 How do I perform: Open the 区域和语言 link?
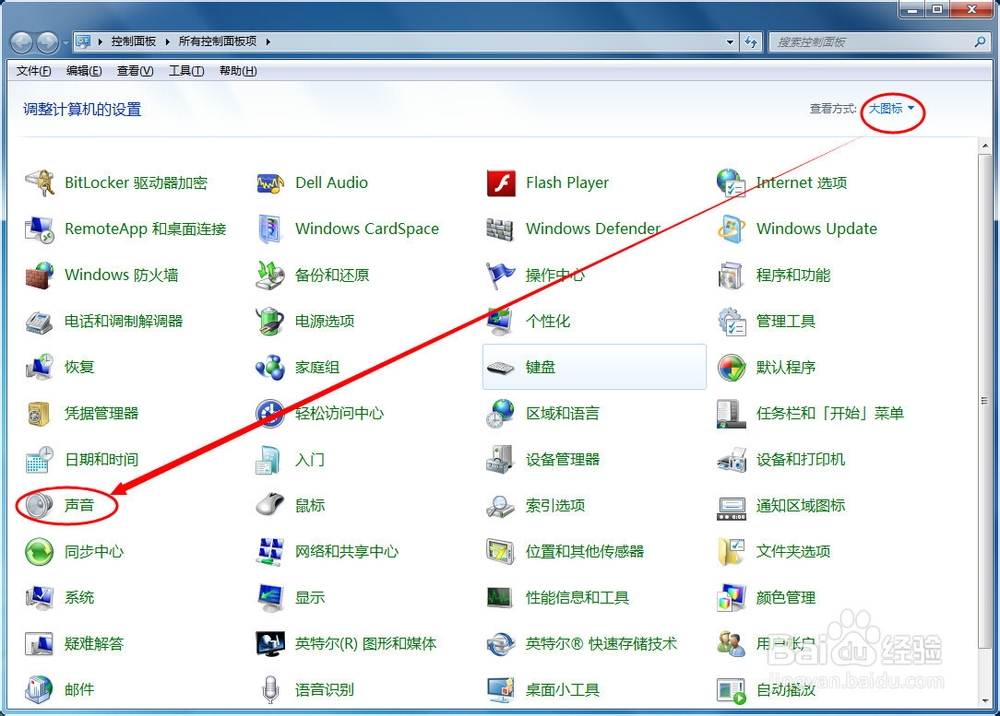562,414
